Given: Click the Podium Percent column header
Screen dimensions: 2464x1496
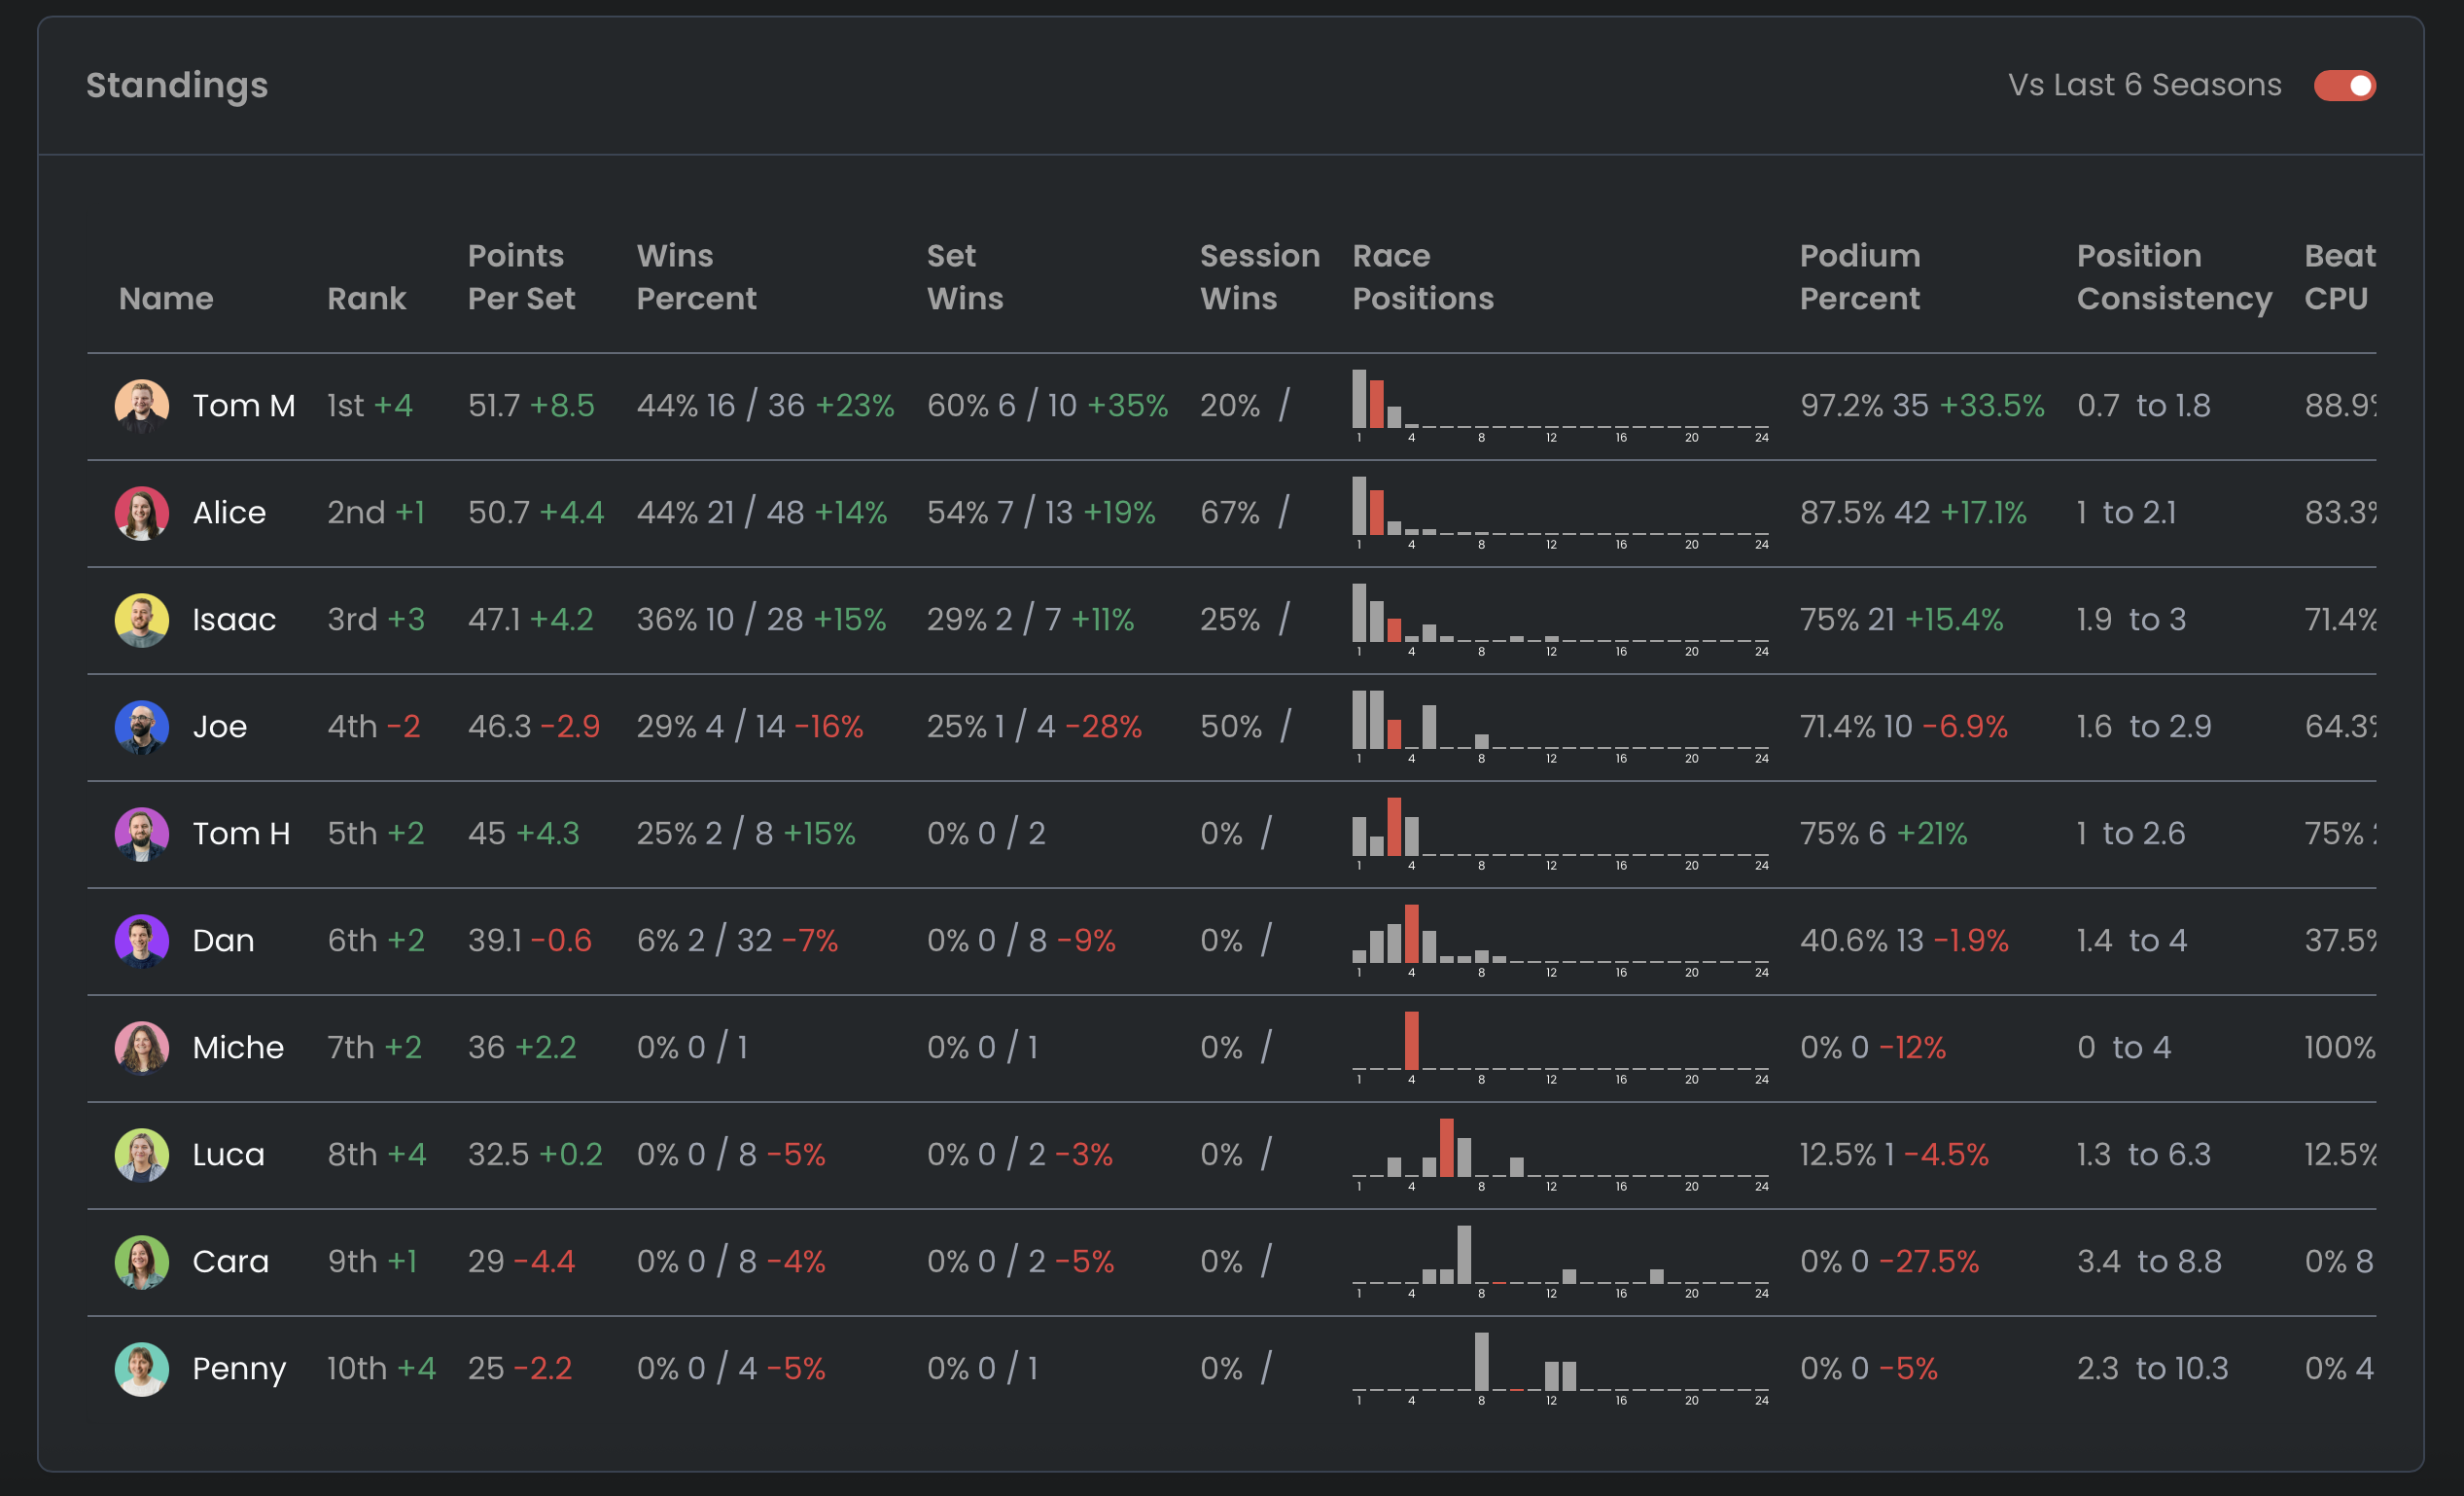Looking at the screenshot, I should point(1859,277).
